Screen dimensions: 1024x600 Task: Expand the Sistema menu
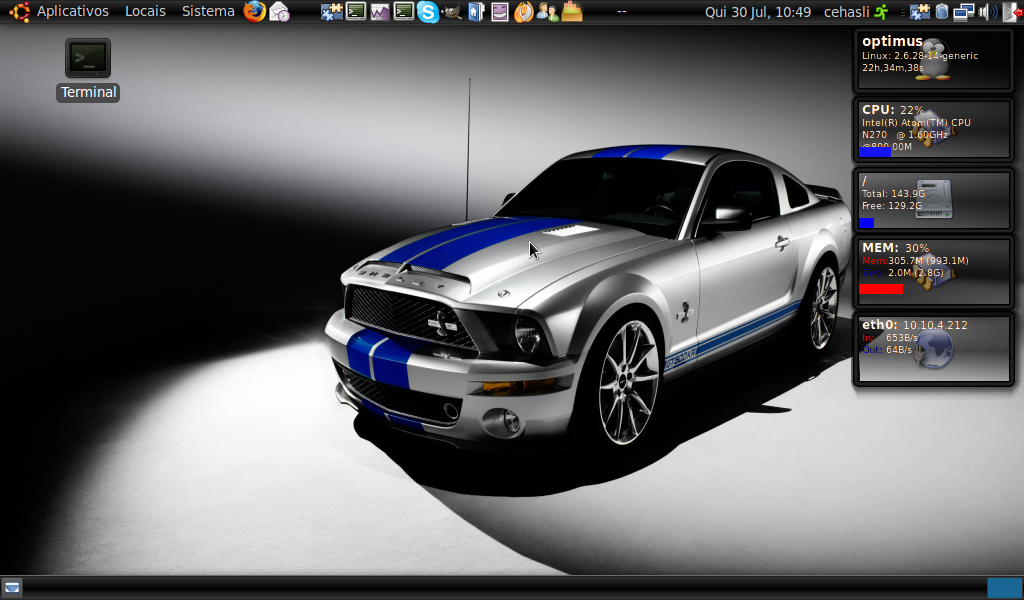pos(208,11)
